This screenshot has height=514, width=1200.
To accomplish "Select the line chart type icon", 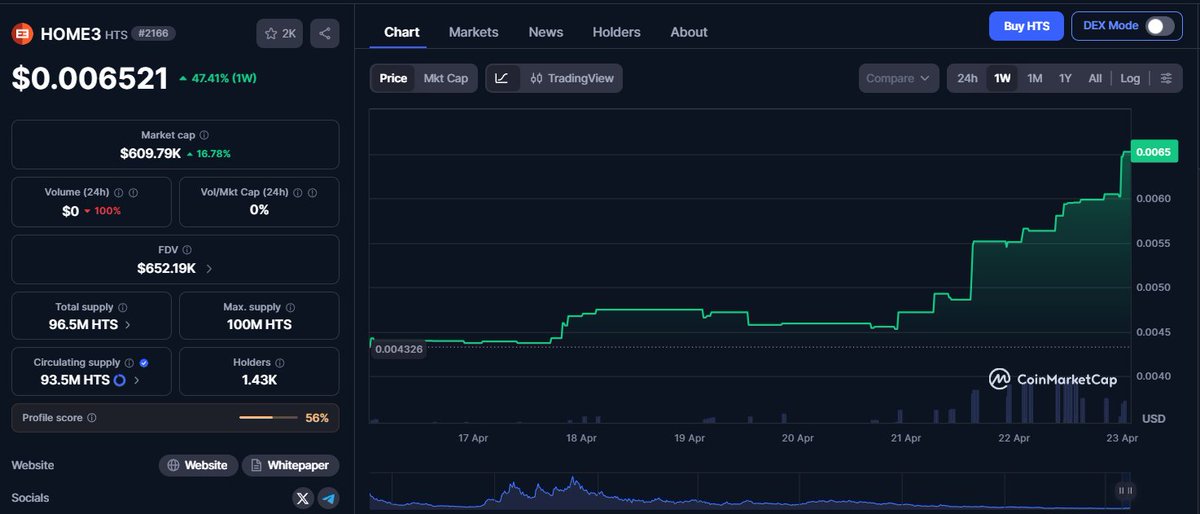I will (503, 78).
